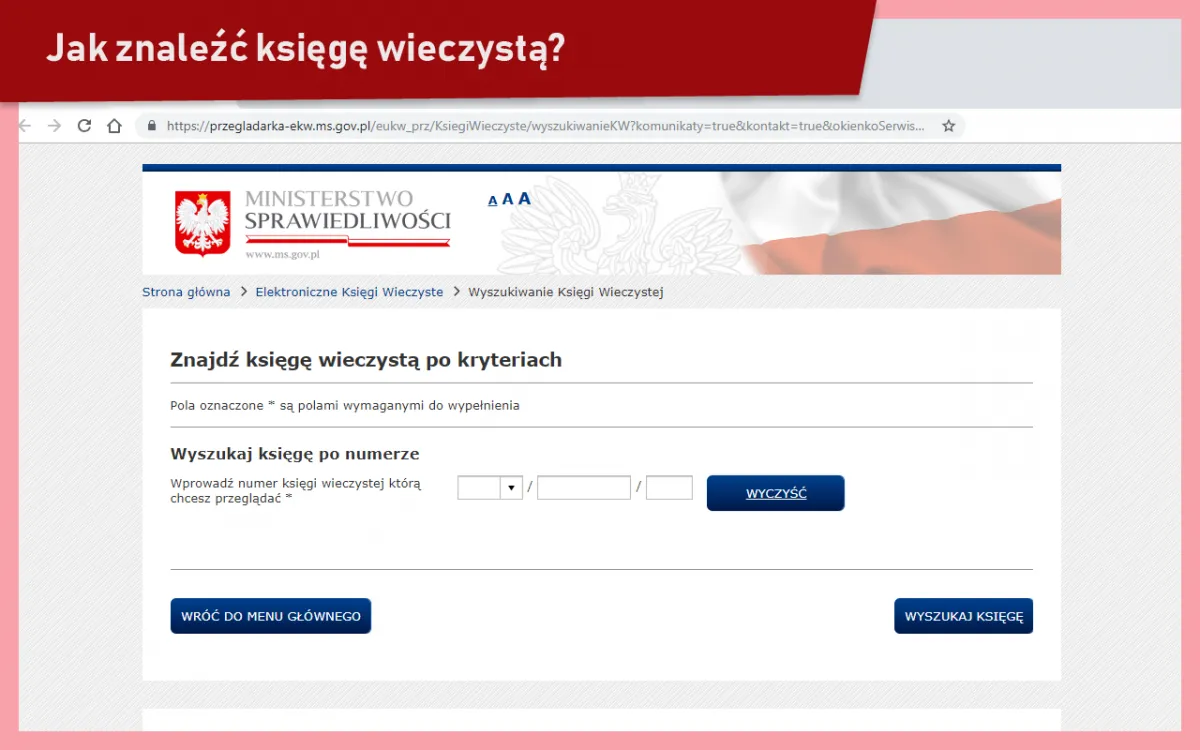Click the WYSZUKAJ KSIĘGĘ button
The width and height of the screenshot is (1200, 750).
963,616
